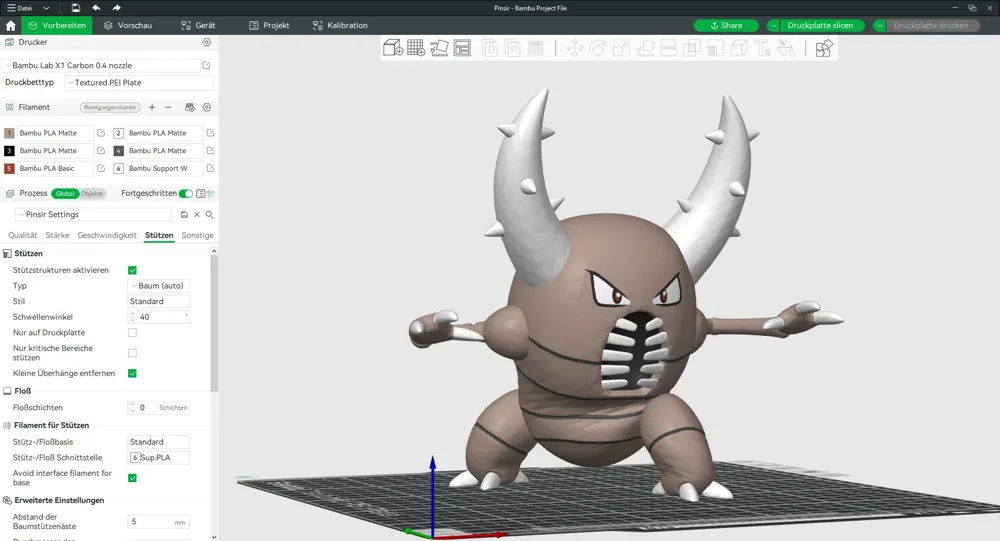Switch to the Gerät tab
This screenshot has height=541, width=1000.
(198, 26)
